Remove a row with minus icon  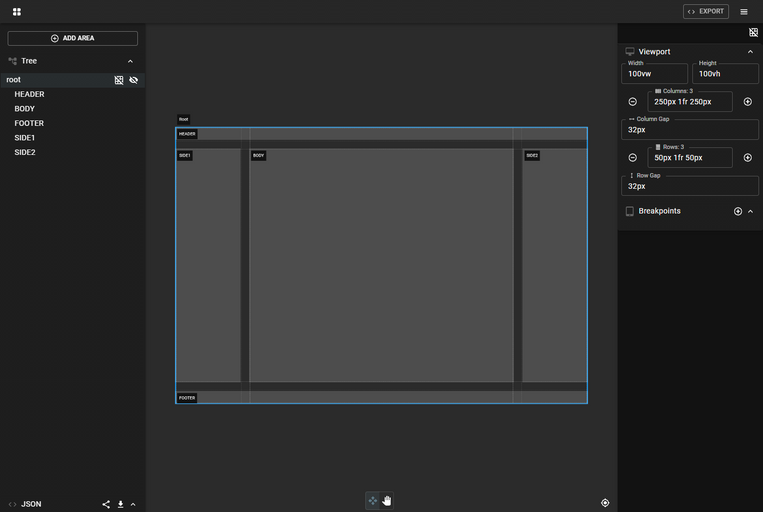[x=632, y=158]
